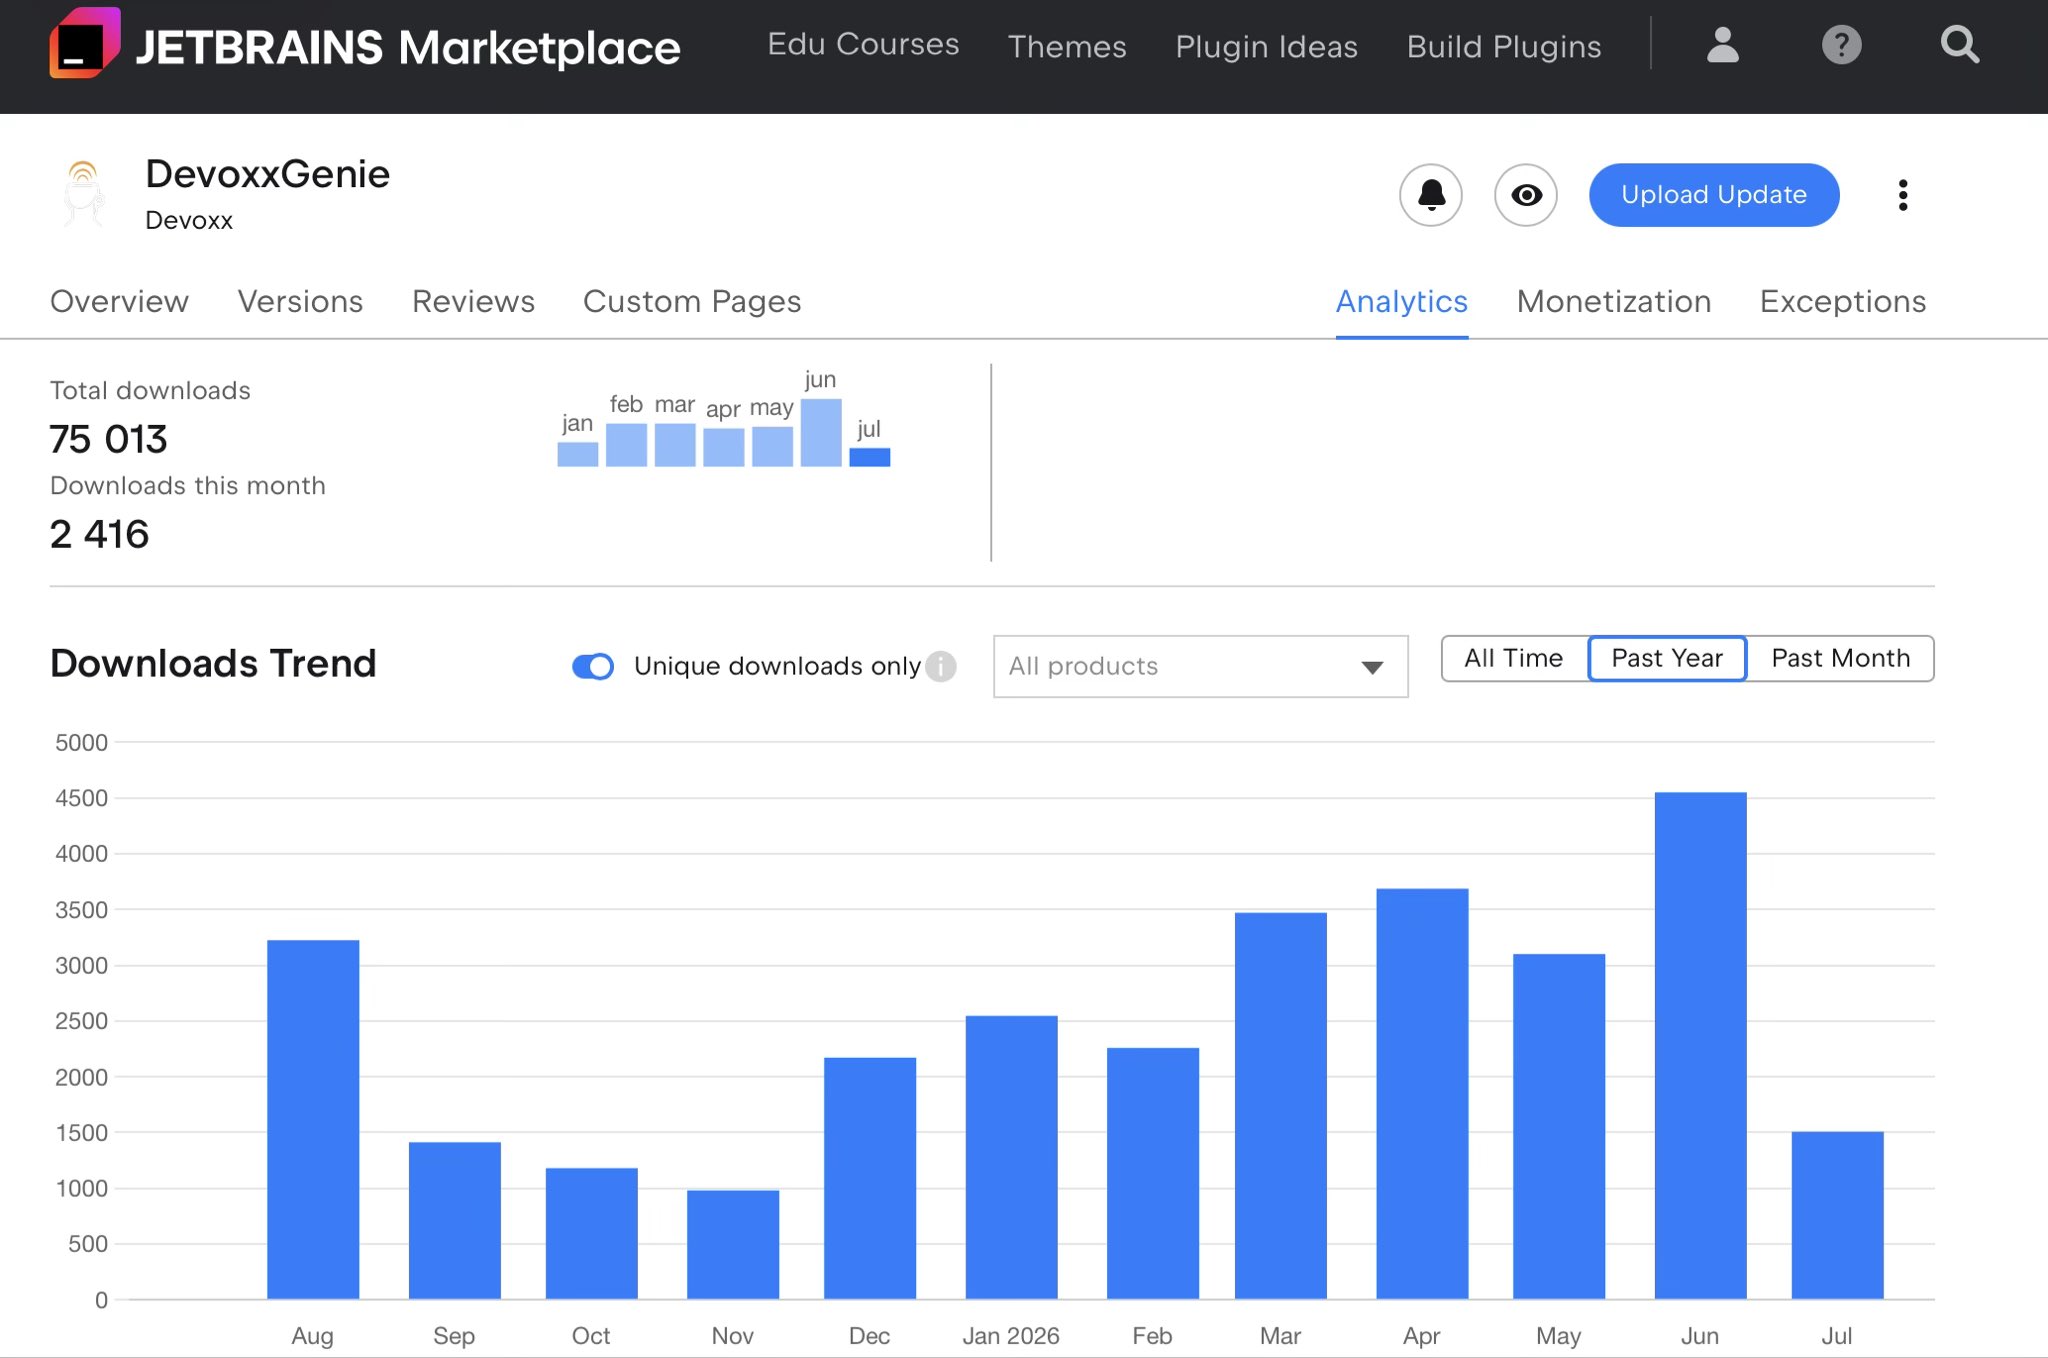Switch to the Exceptions tab

point(1842,301)
